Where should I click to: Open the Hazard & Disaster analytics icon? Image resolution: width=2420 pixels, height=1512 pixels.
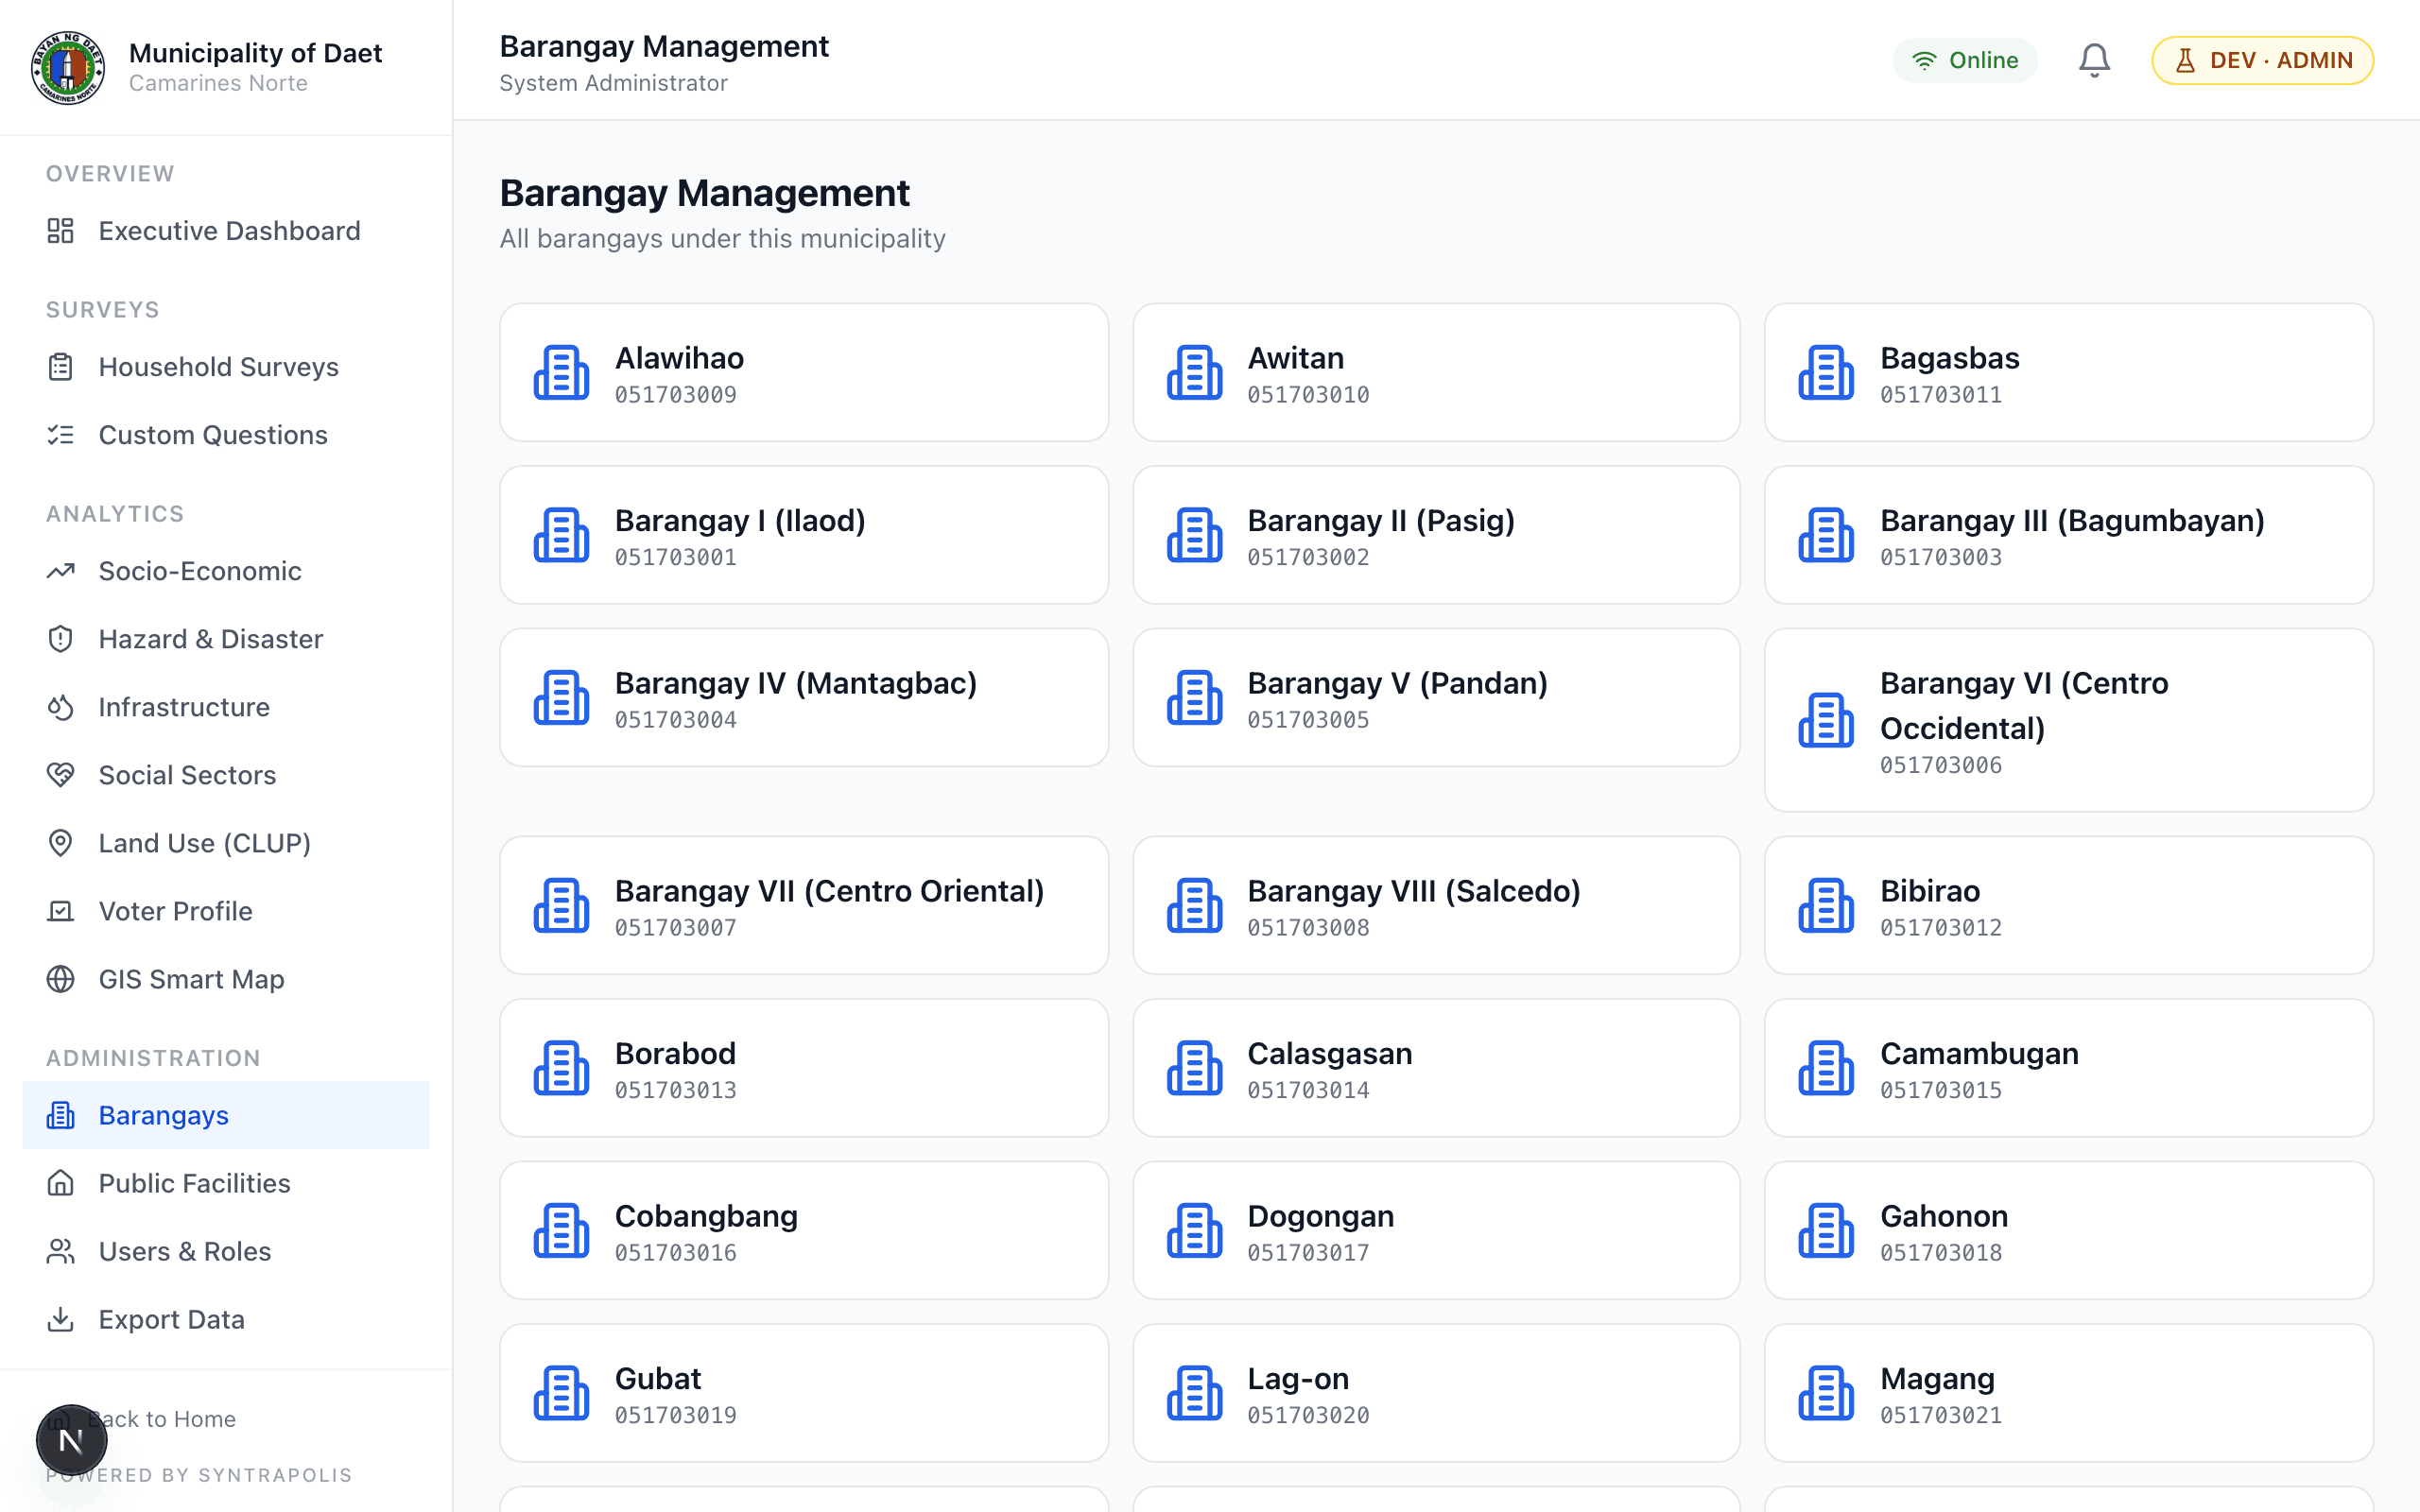coord(61,639)
